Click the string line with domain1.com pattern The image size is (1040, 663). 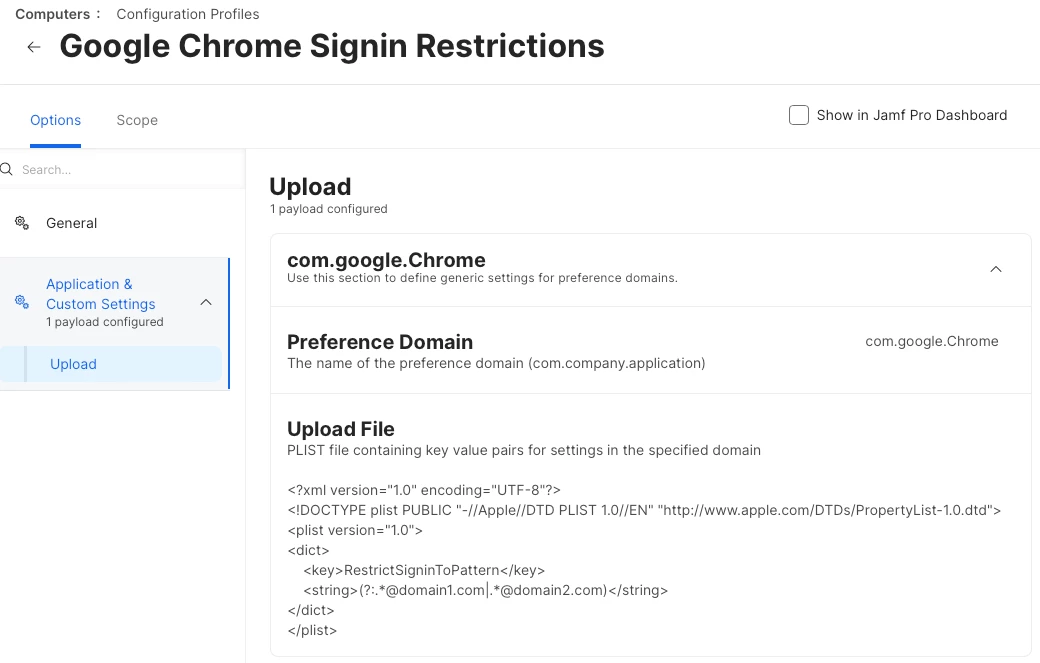486,590
